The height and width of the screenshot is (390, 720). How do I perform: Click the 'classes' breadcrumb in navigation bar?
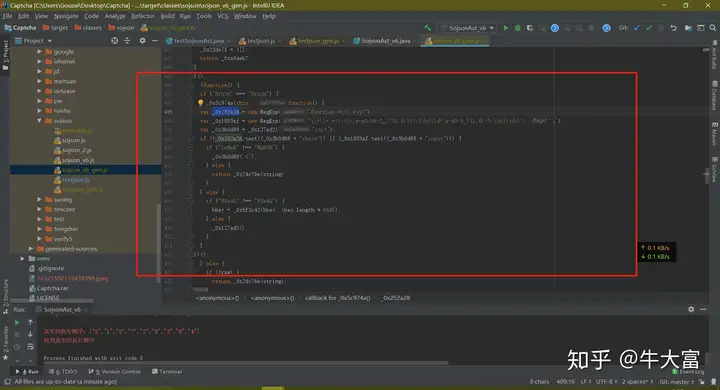pyautogui.click(x=88, y=28)
